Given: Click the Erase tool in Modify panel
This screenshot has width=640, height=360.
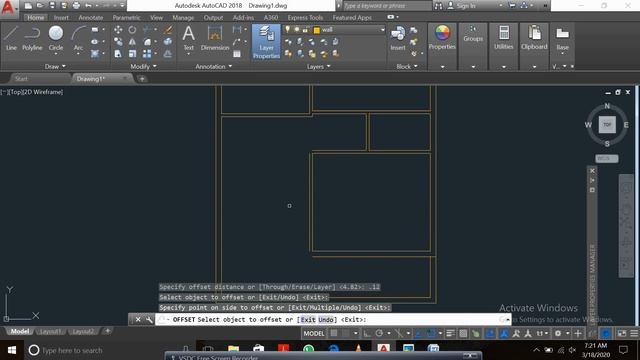Looking at the screenshot, I should coord(168,30).
